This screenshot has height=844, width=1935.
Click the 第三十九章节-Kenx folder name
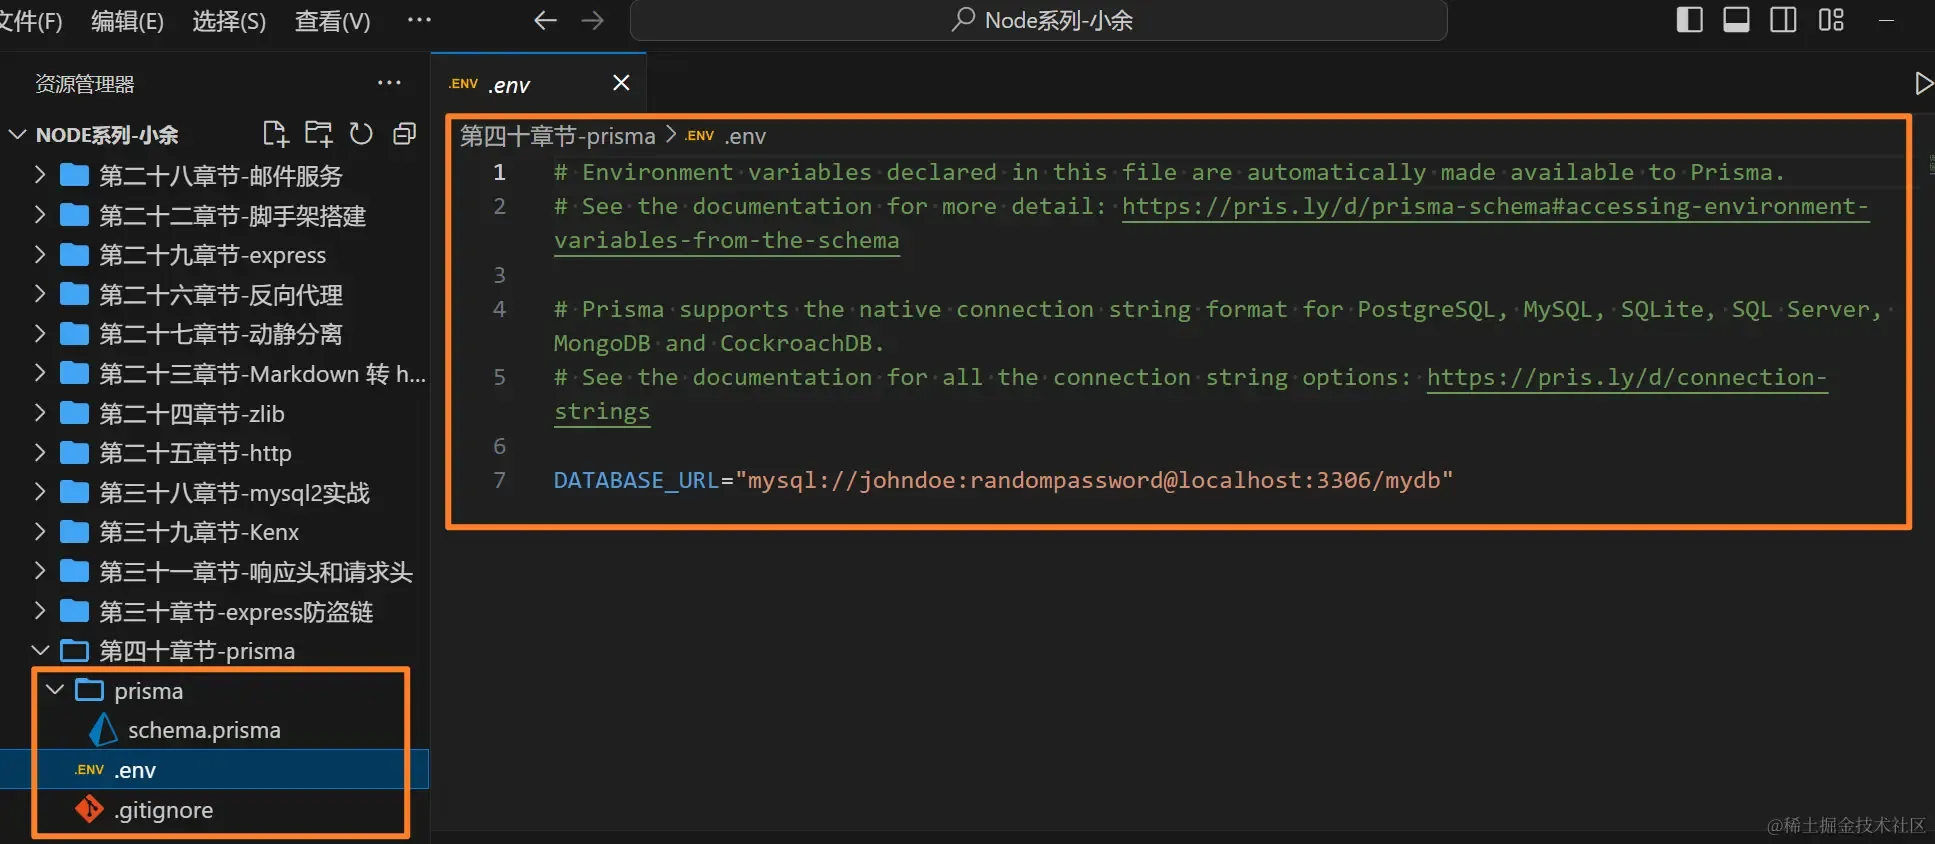coord(199,532)
